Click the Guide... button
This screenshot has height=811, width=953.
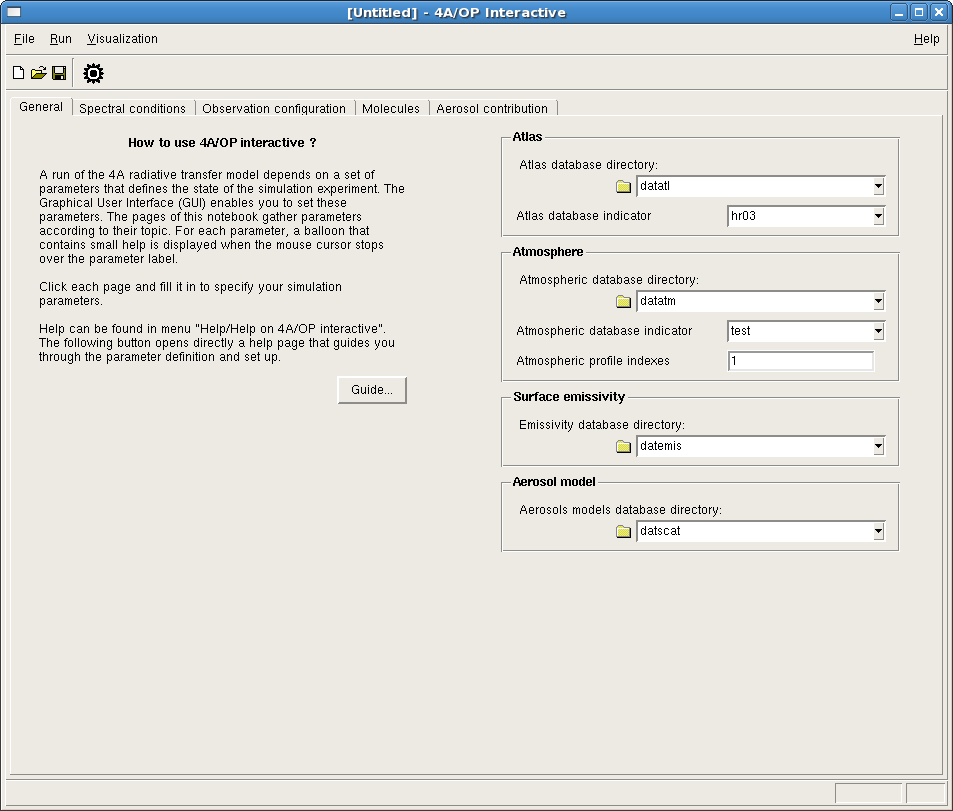coord(372,390)
